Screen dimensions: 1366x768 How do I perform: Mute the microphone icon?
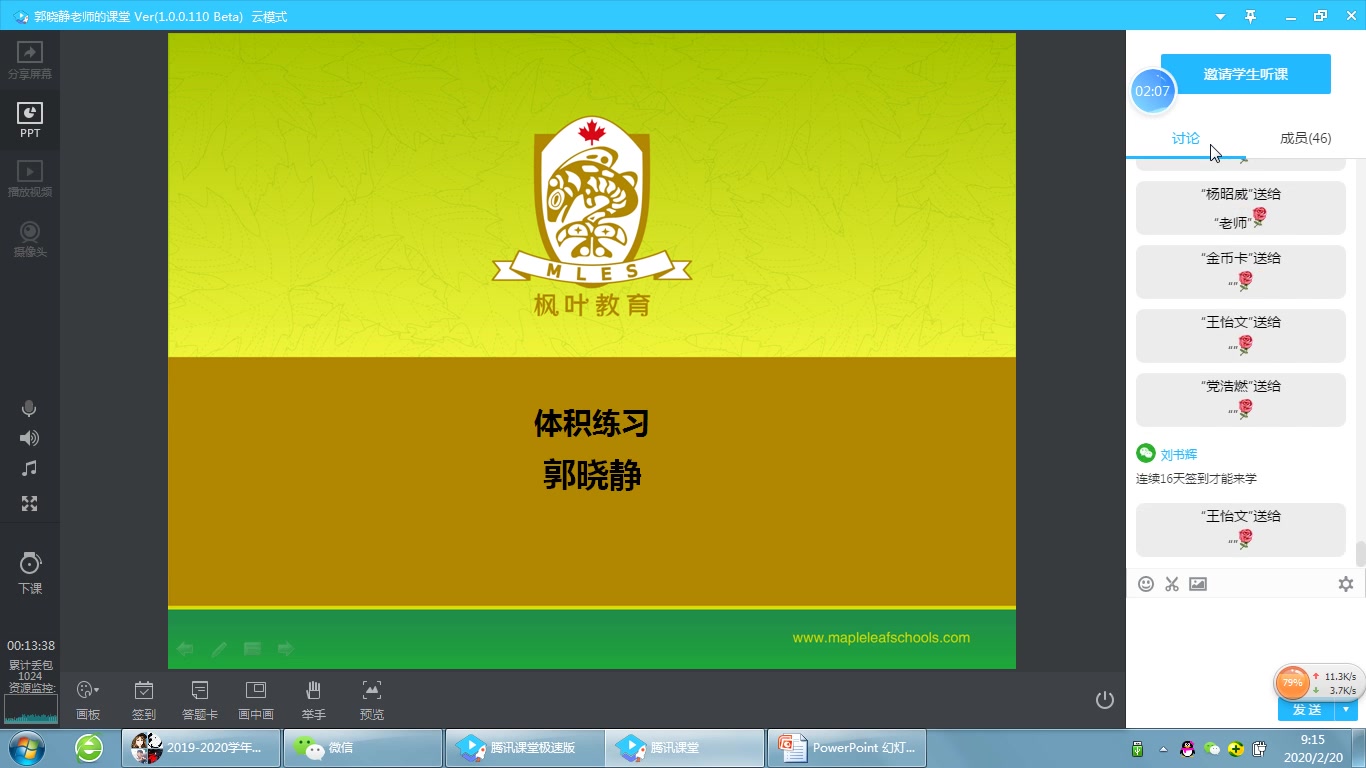point(29,408)
